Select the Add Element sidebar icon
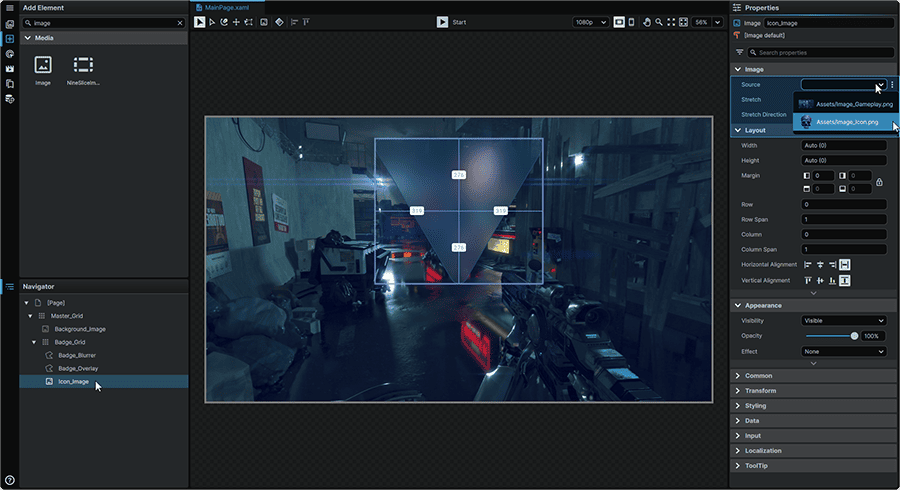Image resolution: width=900 pixels, height=490 pixels. click(10, 38)
